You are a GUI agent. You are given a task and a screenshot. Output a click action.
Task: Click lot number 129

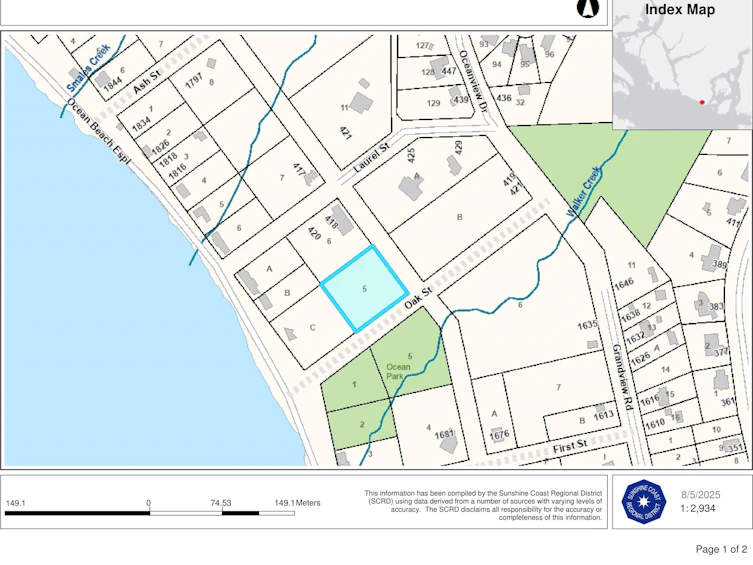tap(433, 103)
